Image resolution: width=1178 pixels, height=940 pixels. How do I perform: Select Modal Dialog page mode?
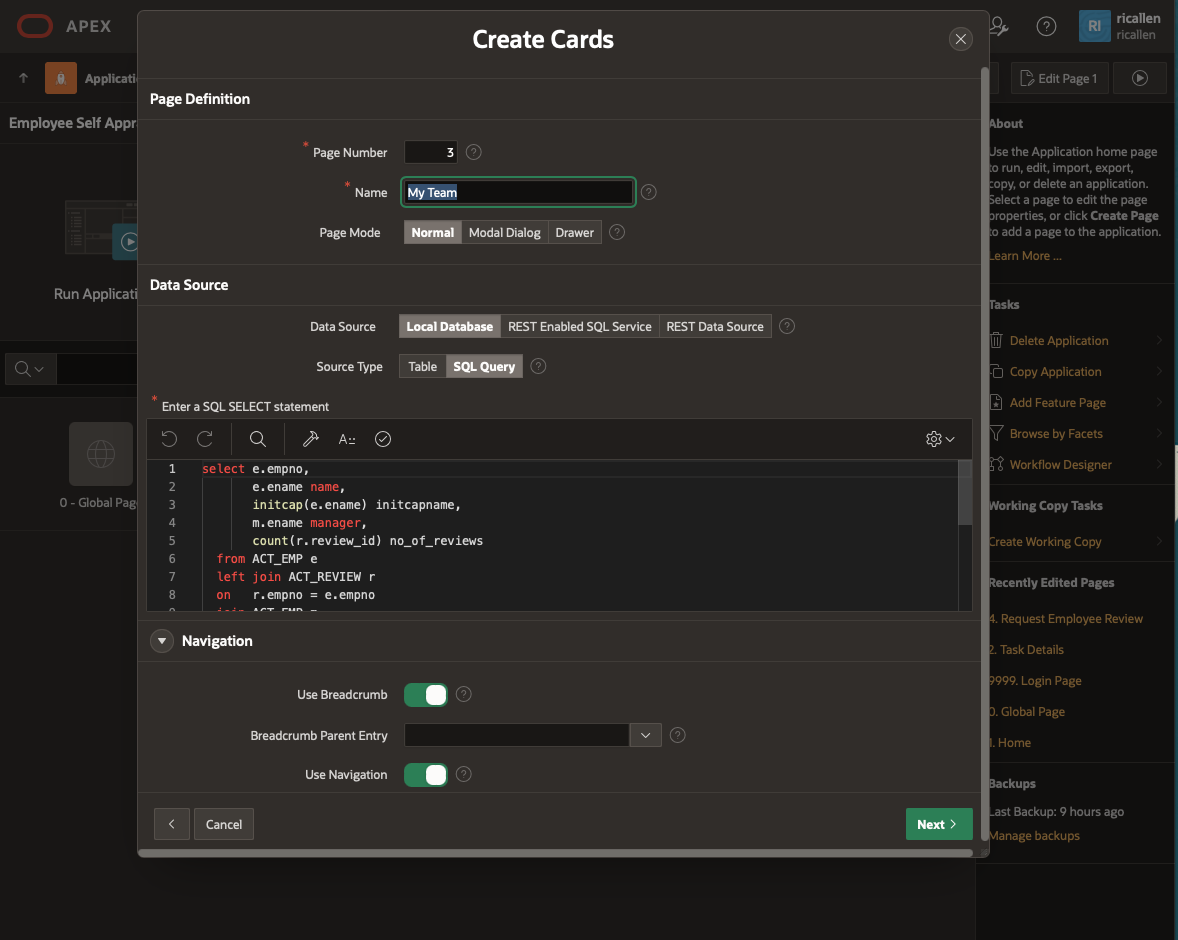click(505, 232)
